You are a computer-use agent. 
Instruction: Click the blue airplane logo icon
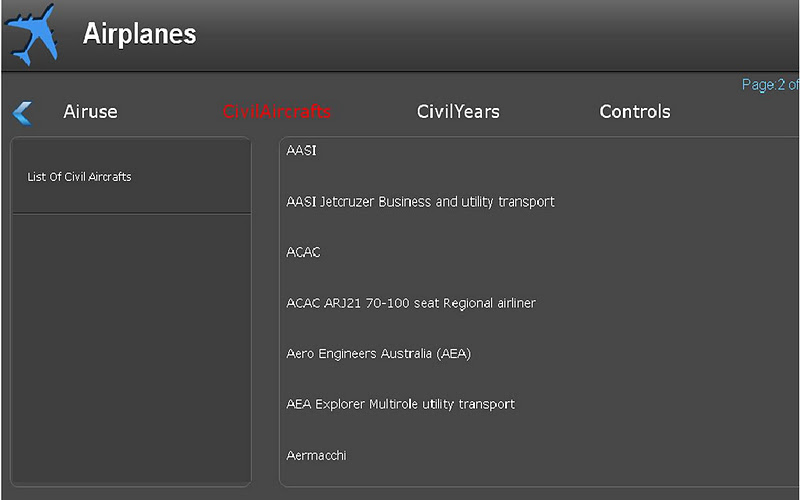click(31, 35)
